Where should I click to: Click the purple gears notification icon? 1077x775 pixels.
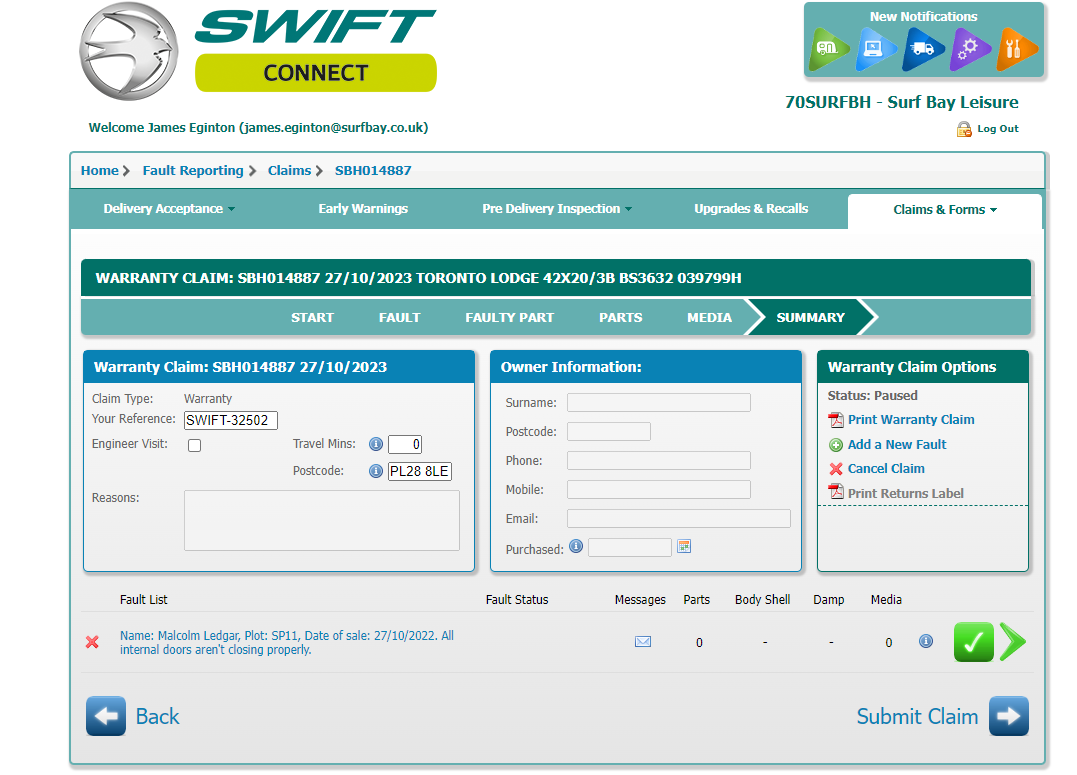point(970,49)
